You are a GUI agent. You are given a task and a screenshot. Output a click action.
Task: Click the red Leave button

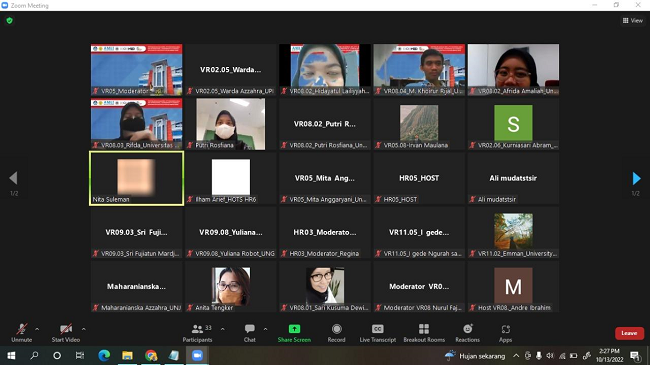coord(629,333)
